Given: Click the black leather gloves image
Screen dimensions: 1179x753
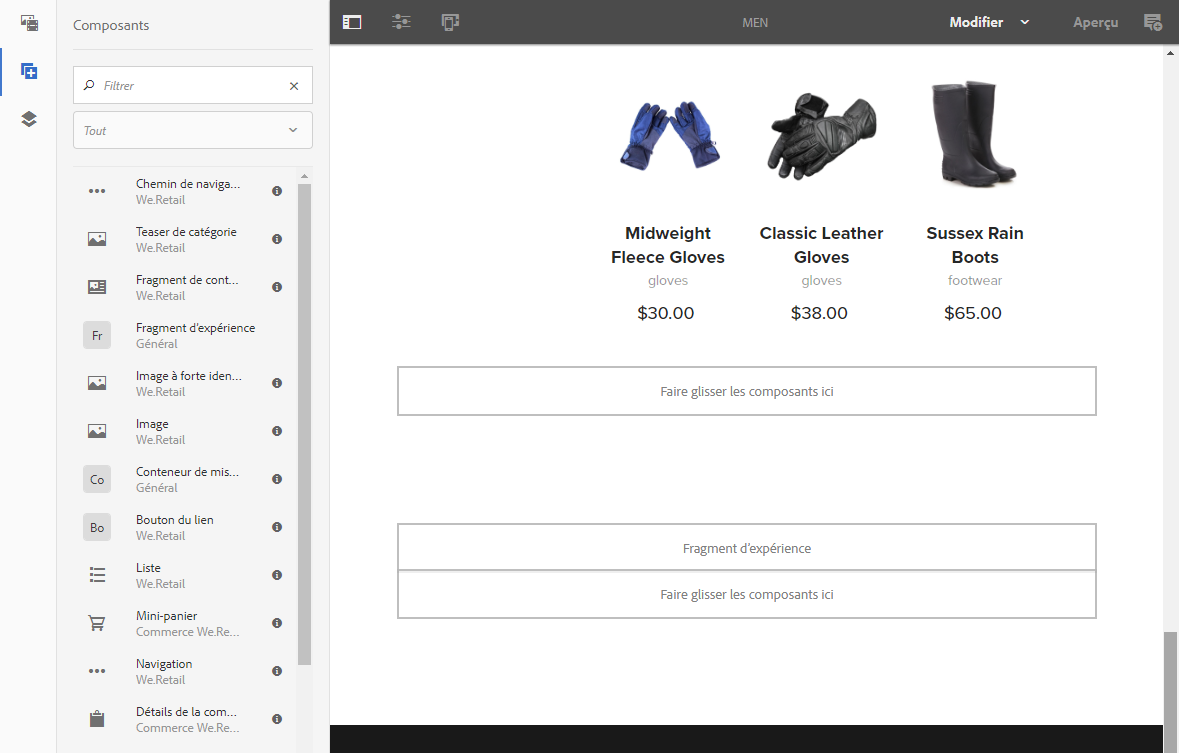Looking at the screenshot, I should click(x=822, y=135).
